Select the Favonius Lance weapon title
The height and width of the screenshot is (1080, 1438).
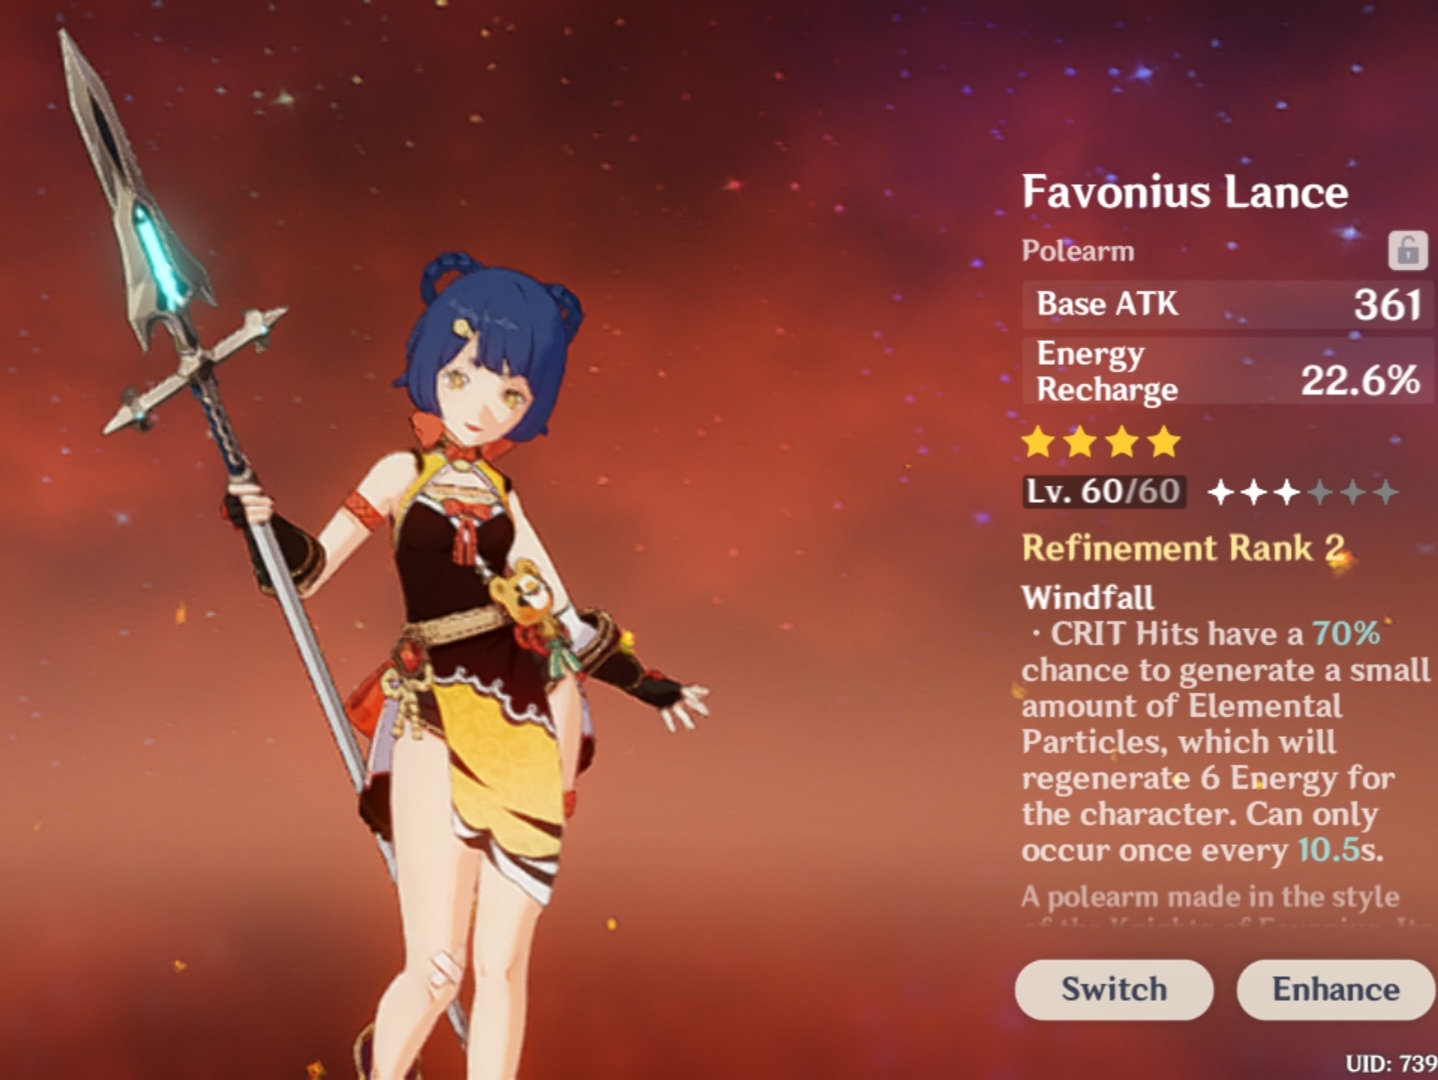pos(1185,191)
